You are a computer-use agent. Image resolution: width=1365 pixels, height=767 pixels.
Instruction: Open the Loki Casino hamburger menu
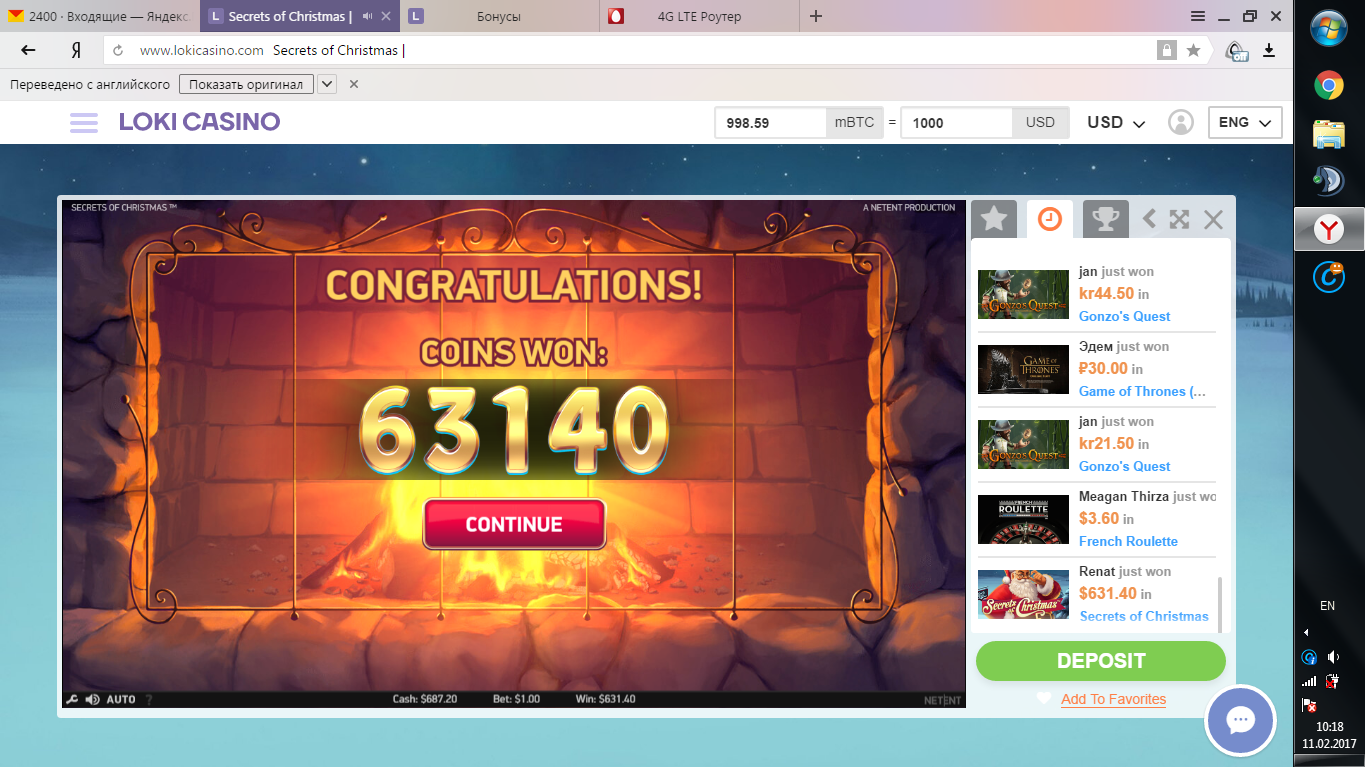tap(84, 122)
